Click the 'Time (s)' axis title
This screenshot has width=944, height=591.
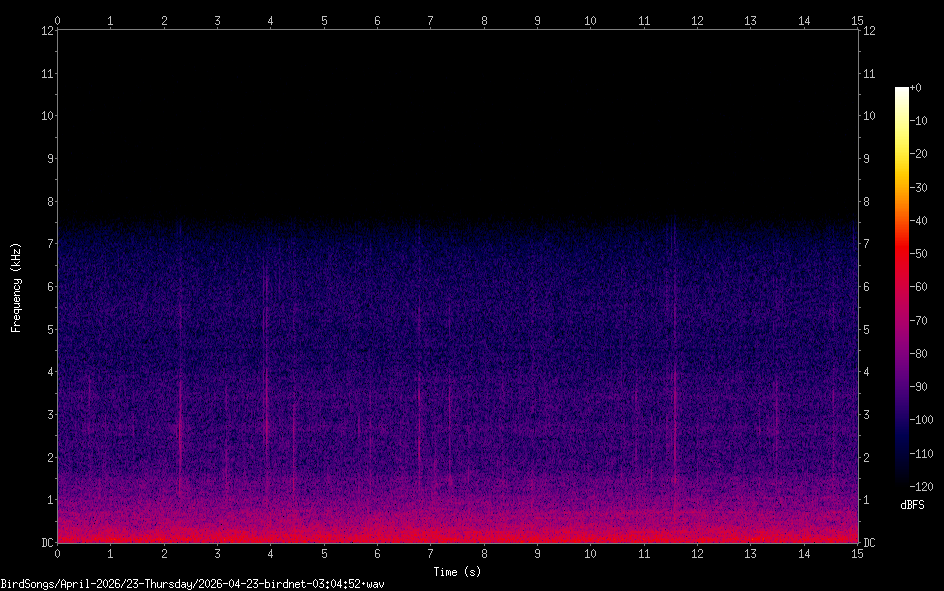click(457, 572)
